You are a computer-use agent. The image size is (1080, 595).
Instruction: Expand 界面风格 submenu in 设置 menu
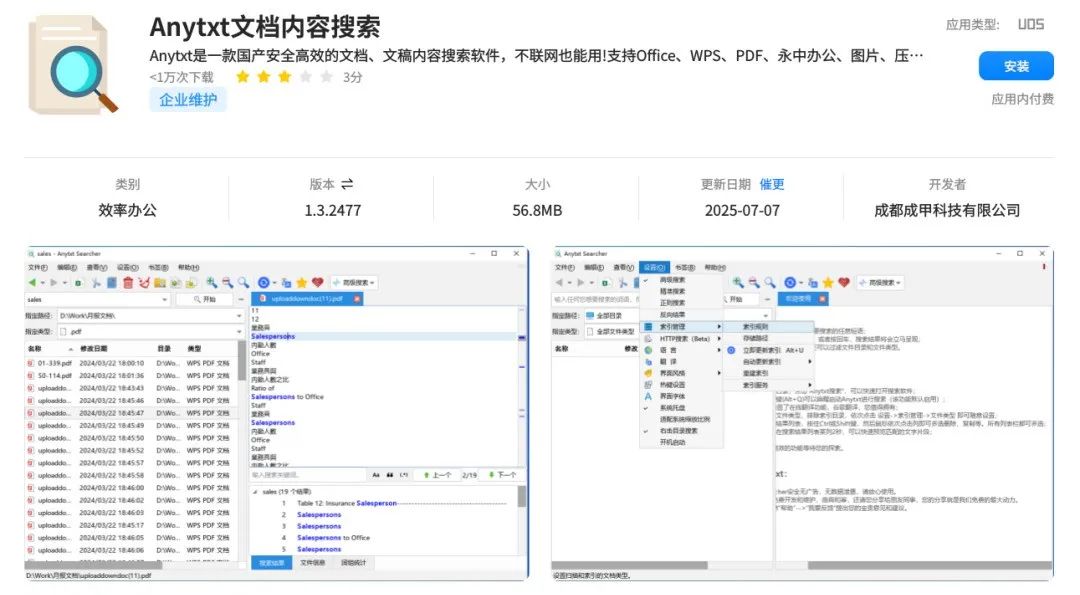(x=681, y=373)
